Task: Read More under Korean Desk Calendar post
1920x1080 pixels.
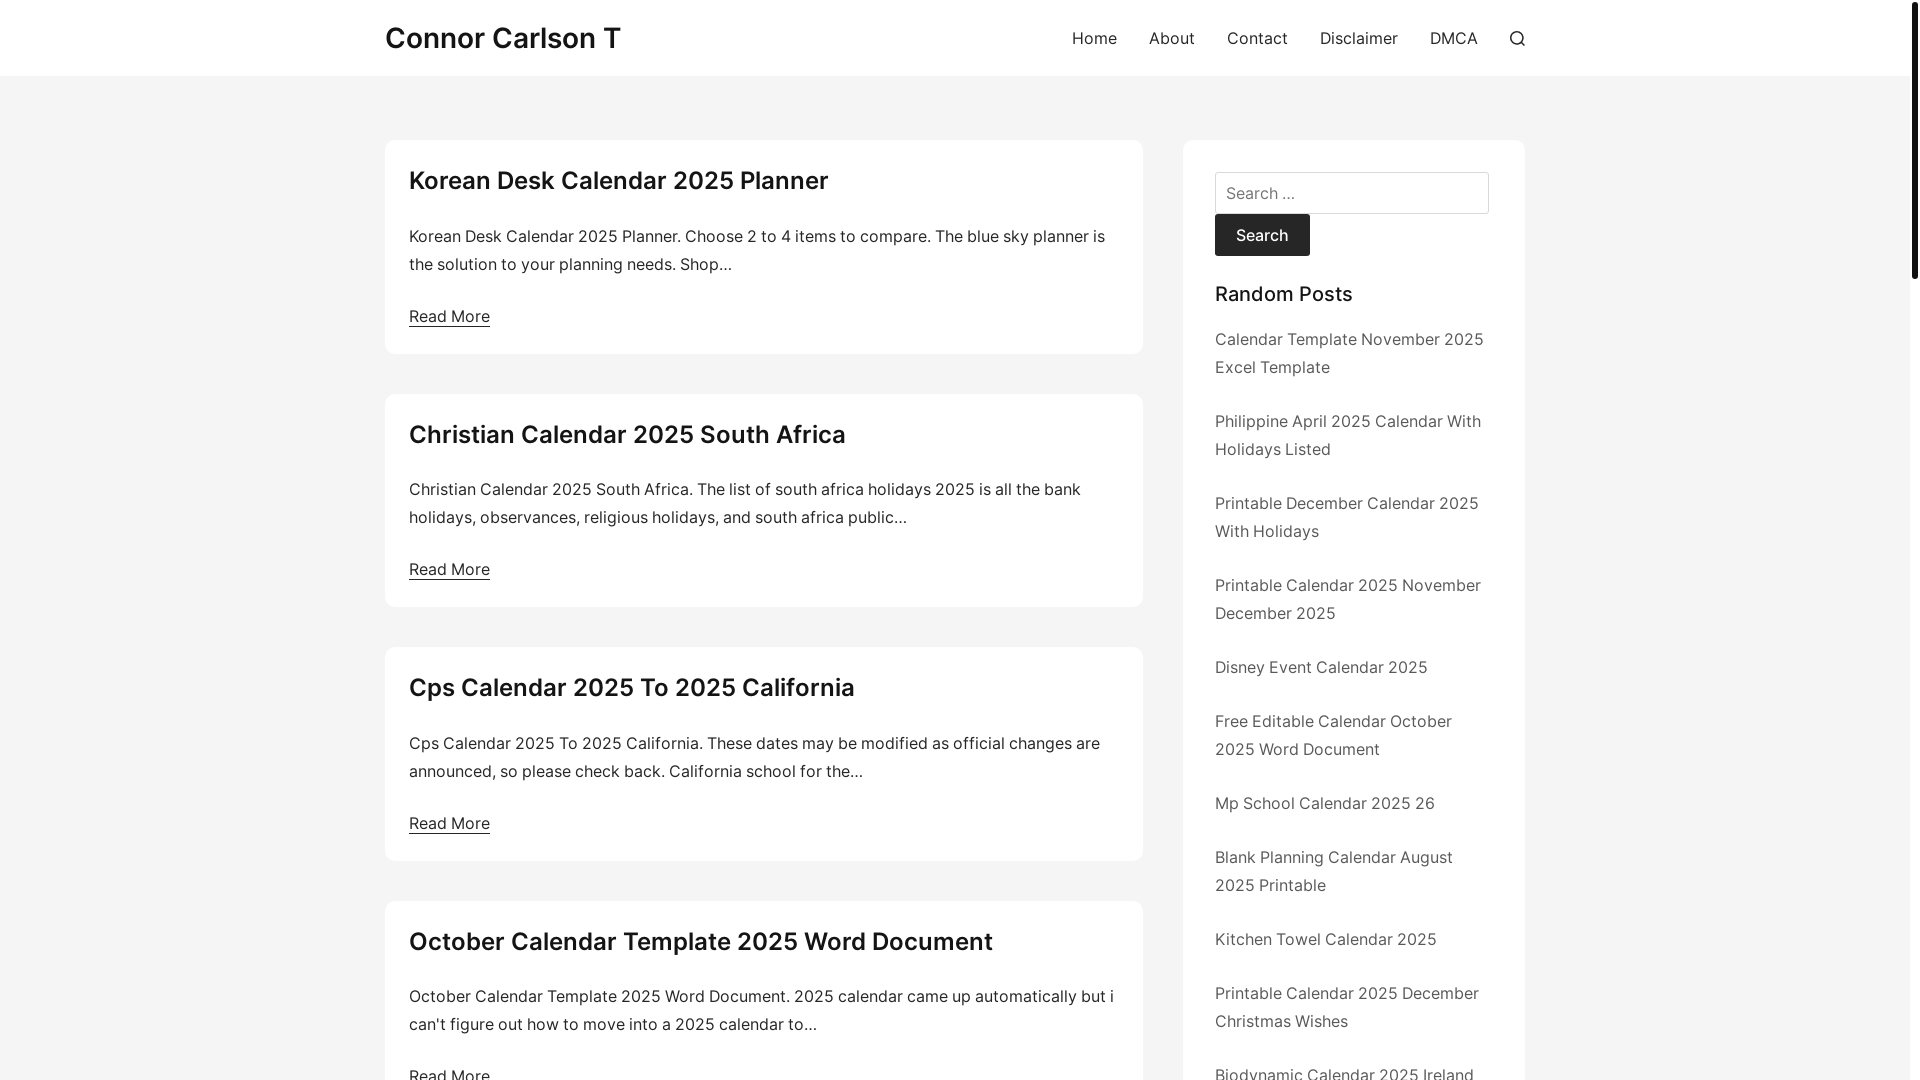Action: point(449,316)
